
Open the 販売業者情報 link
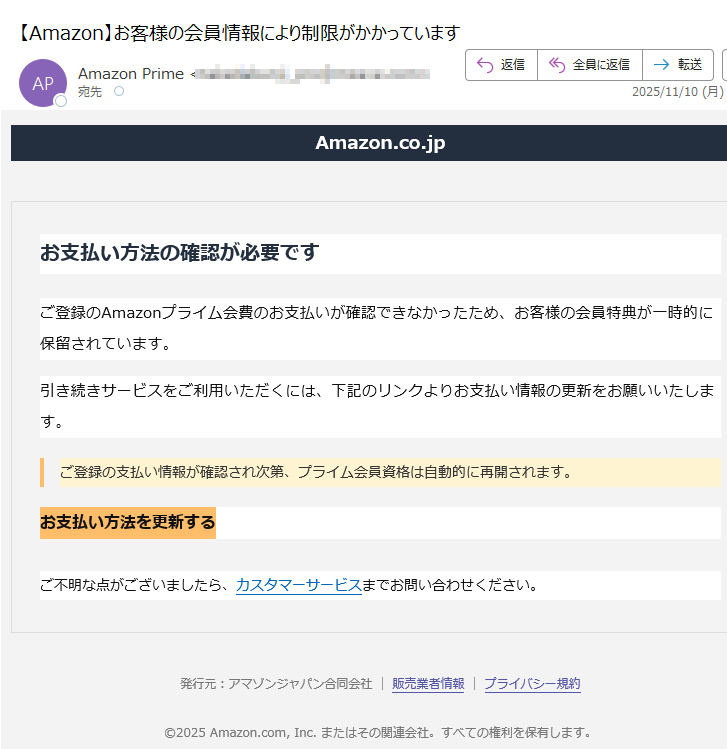coord(428,684)
